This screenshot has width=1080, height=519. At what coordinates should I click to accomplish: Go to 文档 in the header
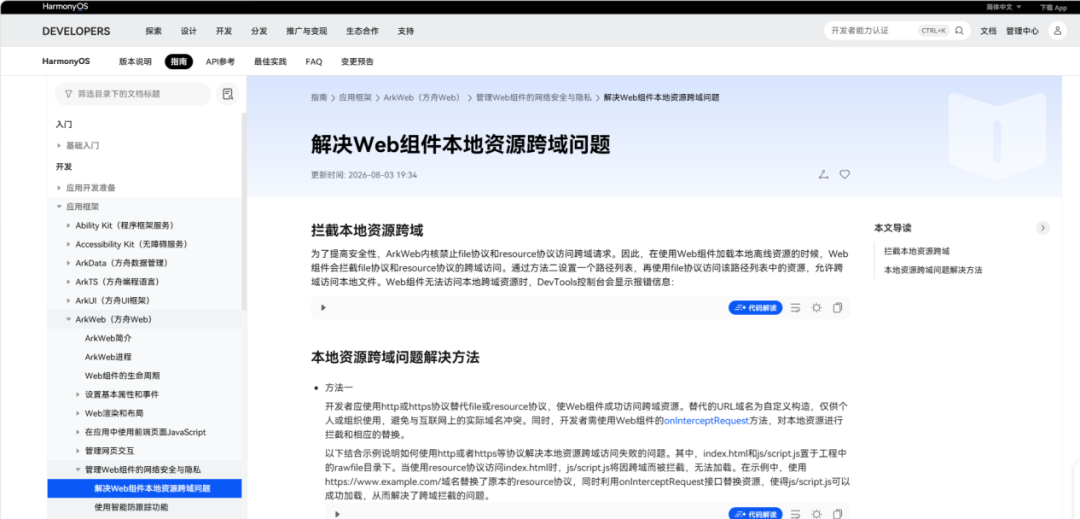coord(988,31)
